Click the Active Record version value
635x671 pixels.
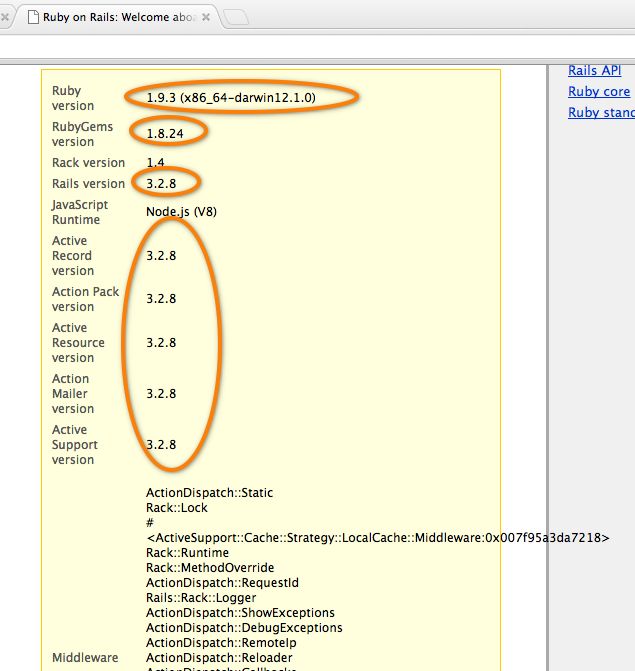(161, 255)
